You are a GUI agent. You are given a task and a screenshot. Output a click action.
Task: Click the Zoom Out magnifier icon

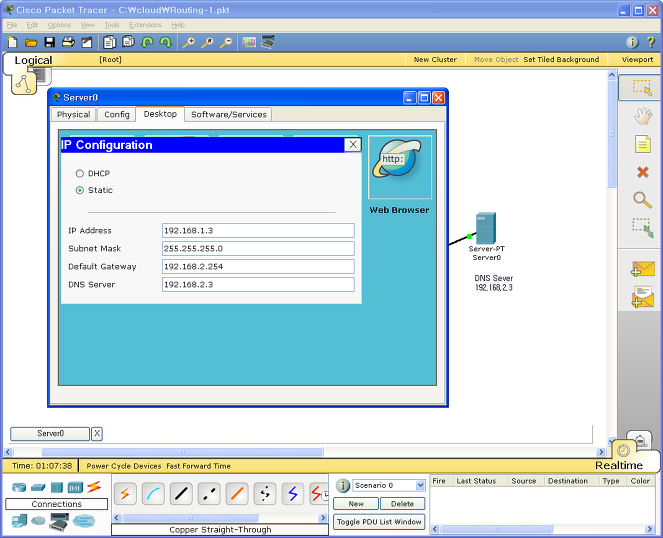[x=226, y=42]
